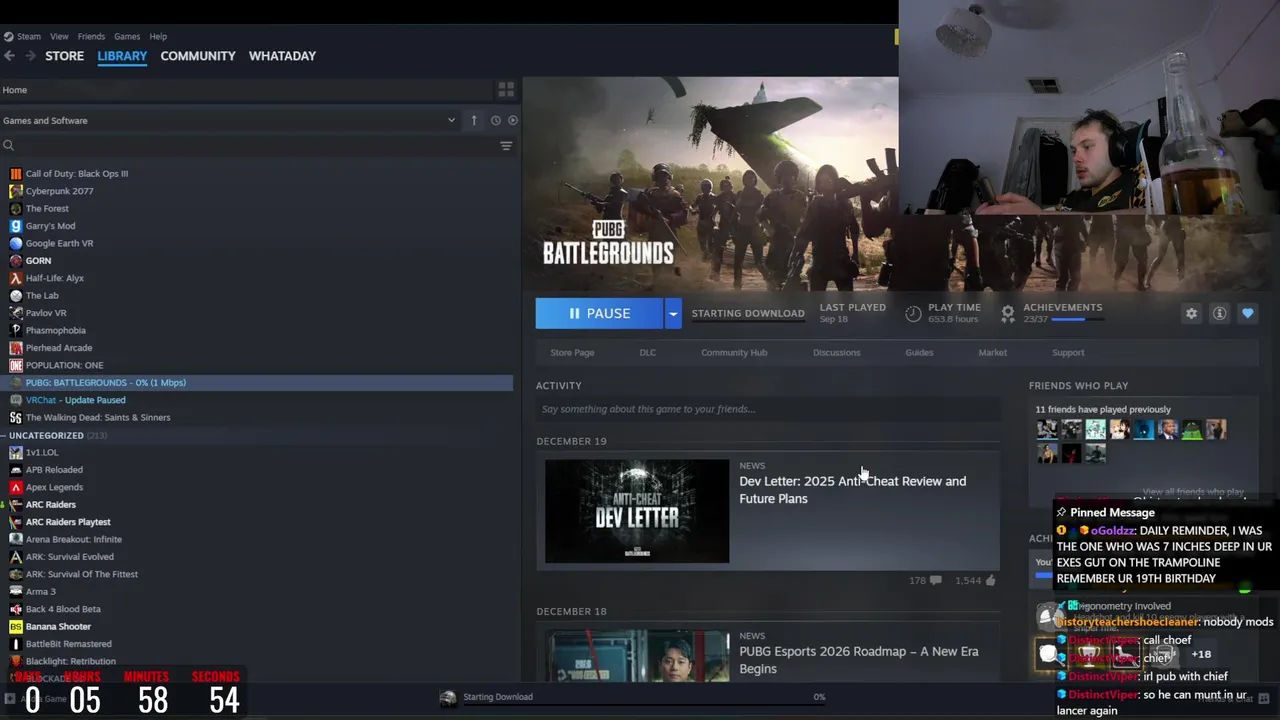Click the Steam logo menu icon

8,36
